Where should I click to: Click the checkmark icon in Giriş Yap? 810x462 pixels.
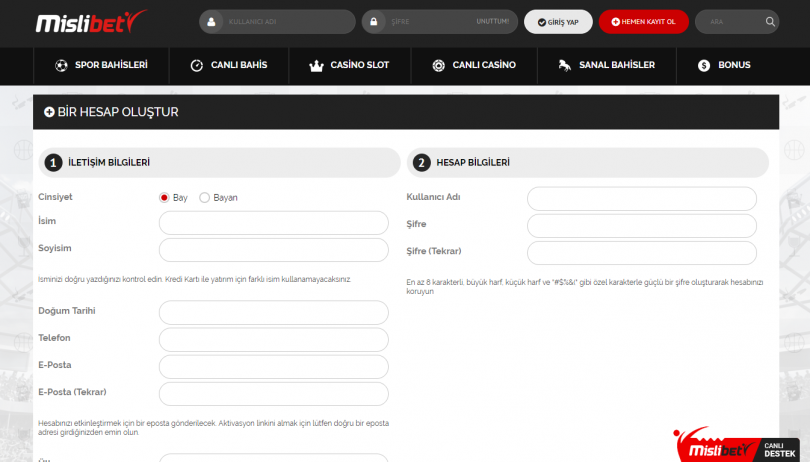[542, 22]
